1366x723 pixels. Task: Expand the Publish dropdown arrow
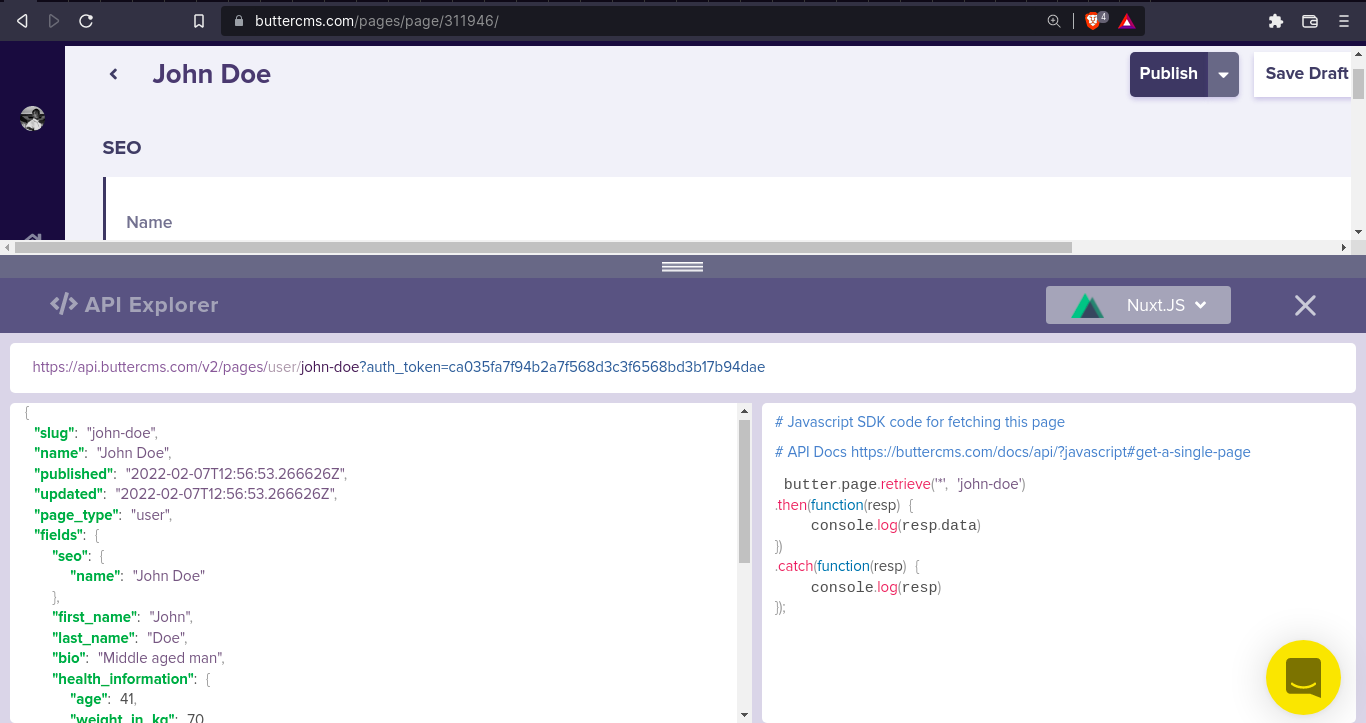pos(1223,75)
